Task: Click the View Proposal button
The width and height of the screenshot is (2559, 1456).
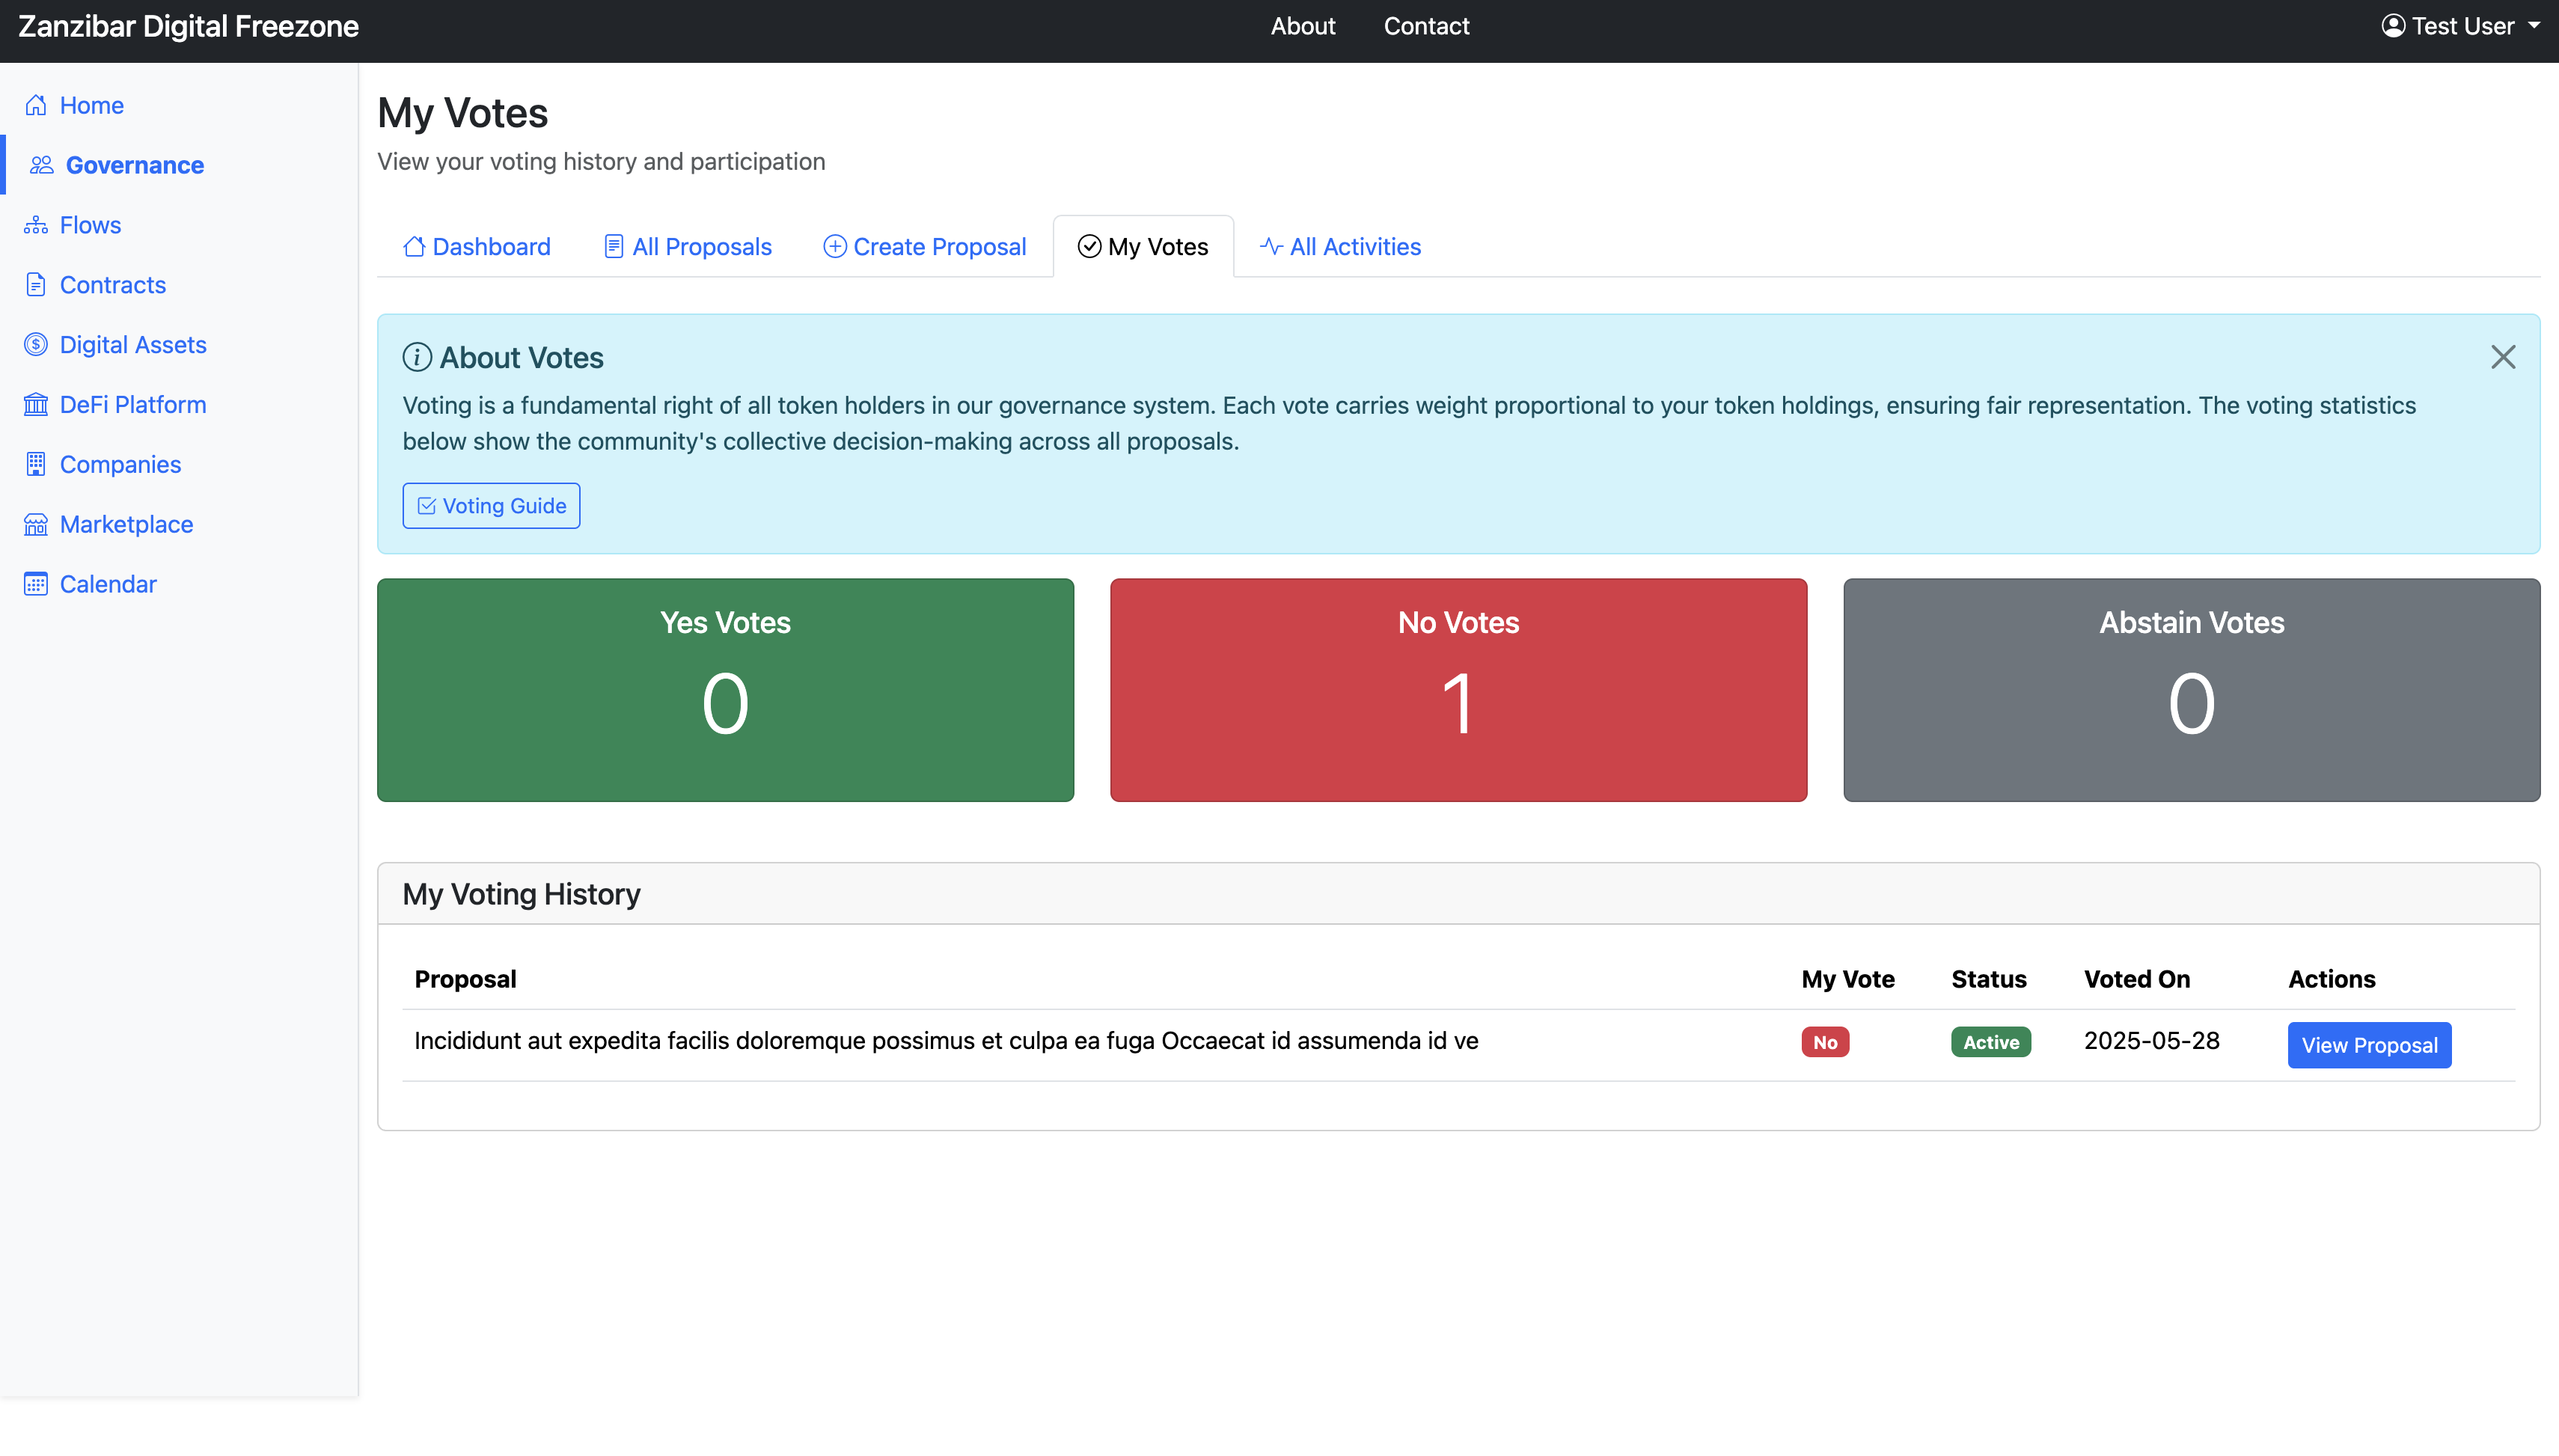Action: point(2369,1045)
